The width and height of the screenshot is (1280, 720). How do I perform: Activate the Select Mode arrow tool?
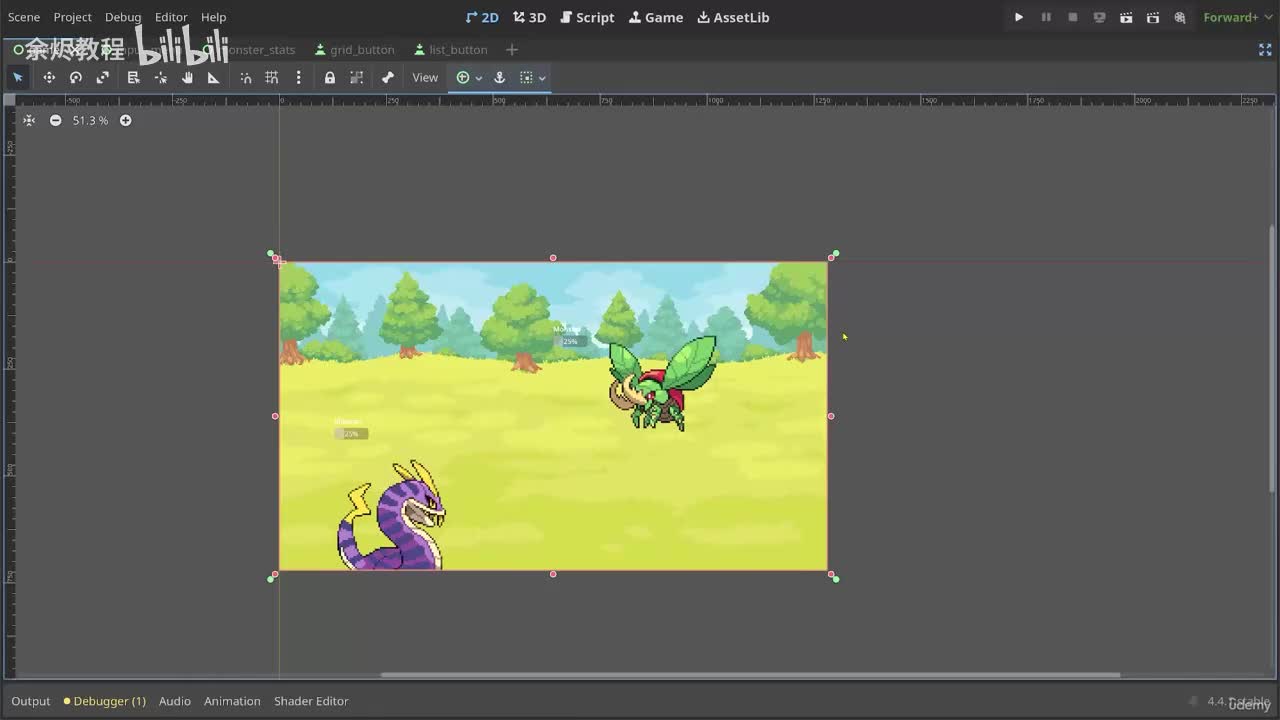pos(18,77)
